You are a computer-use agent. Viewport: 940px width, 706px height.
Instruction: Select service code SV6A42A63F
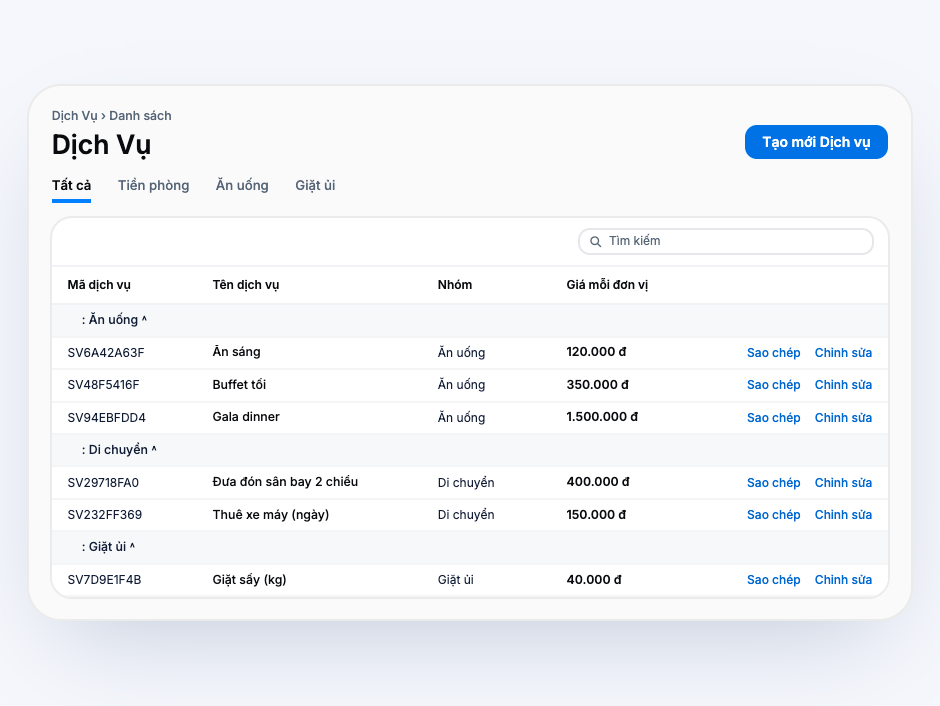pyautogui.click(x=106, y=353)
